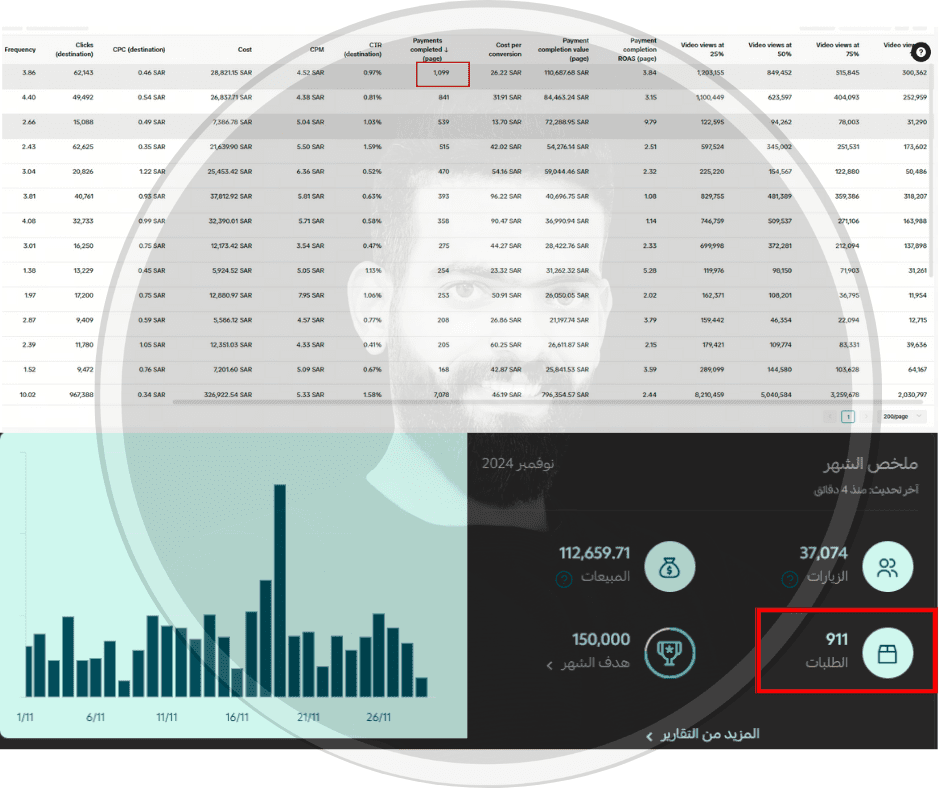
Task: Go to next page arrow in pagination
Action: tap(865, 416)
